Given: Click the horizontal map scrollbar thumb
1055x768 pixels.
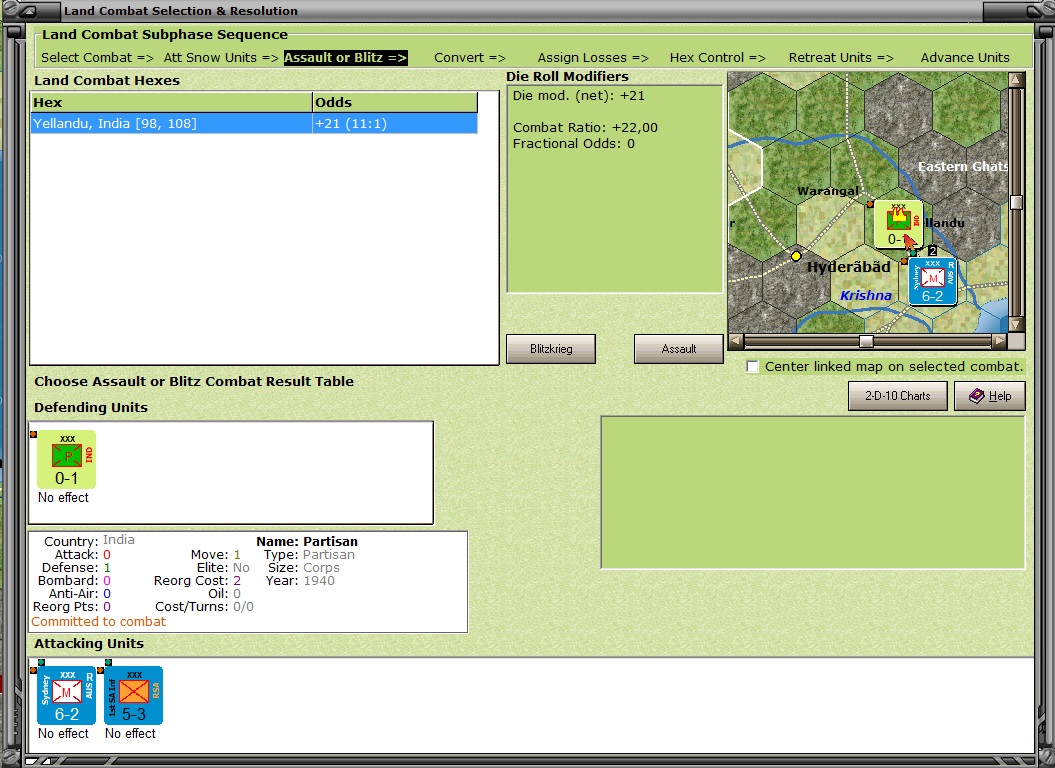Looking at the screenshot, I should (x=866, y=341).
